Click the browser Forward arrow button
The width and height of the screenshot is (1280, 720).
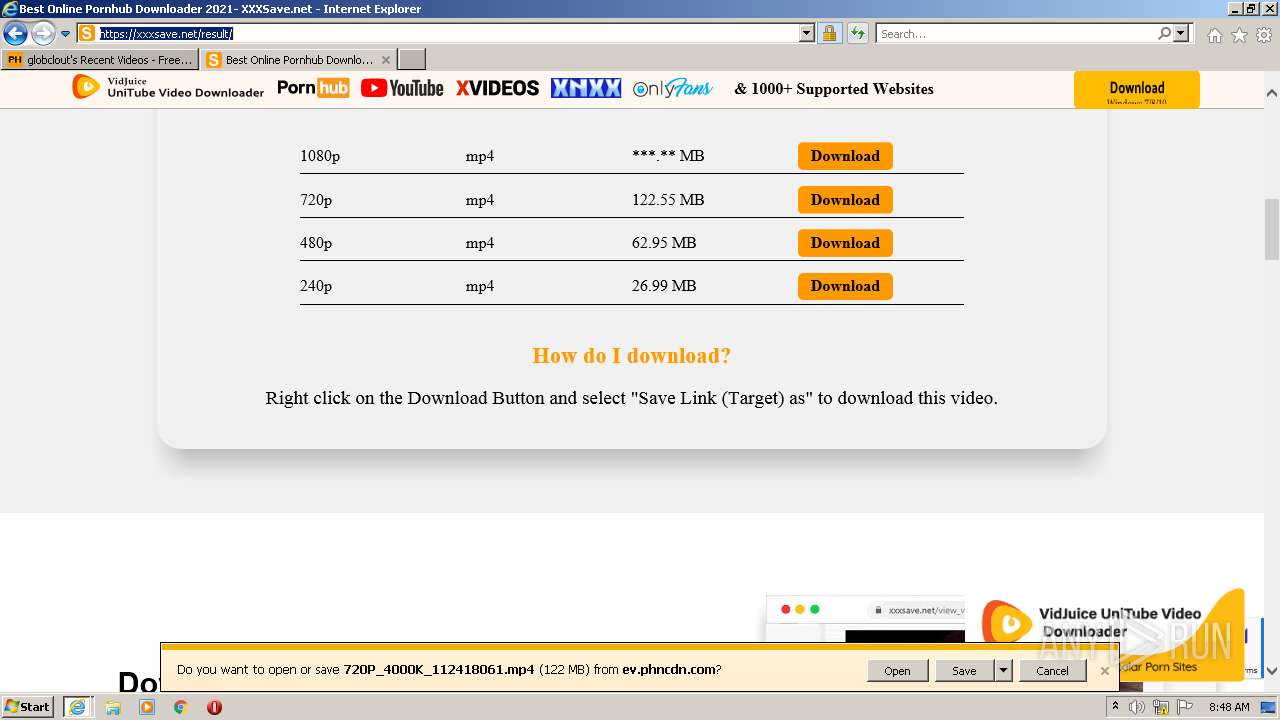pos(43,33)
